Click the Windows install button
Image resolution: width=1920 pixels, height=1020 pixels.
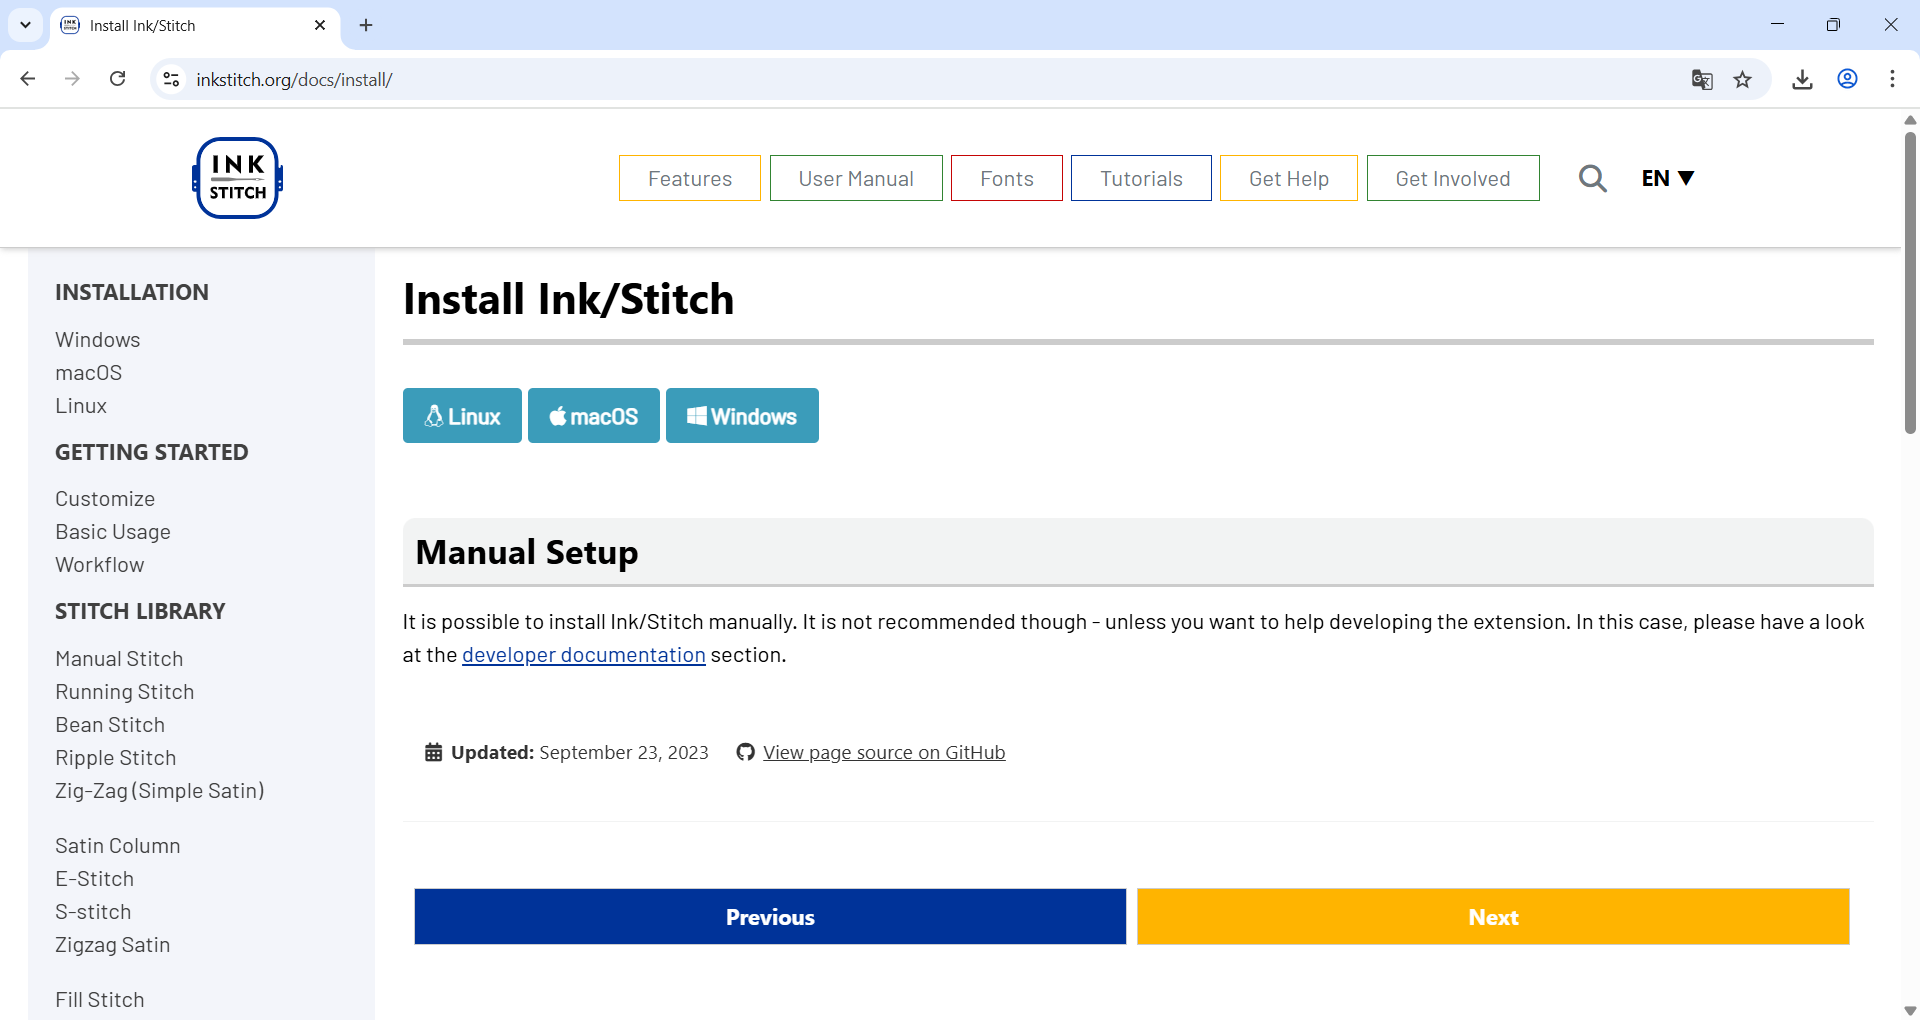tap(742, 415)
